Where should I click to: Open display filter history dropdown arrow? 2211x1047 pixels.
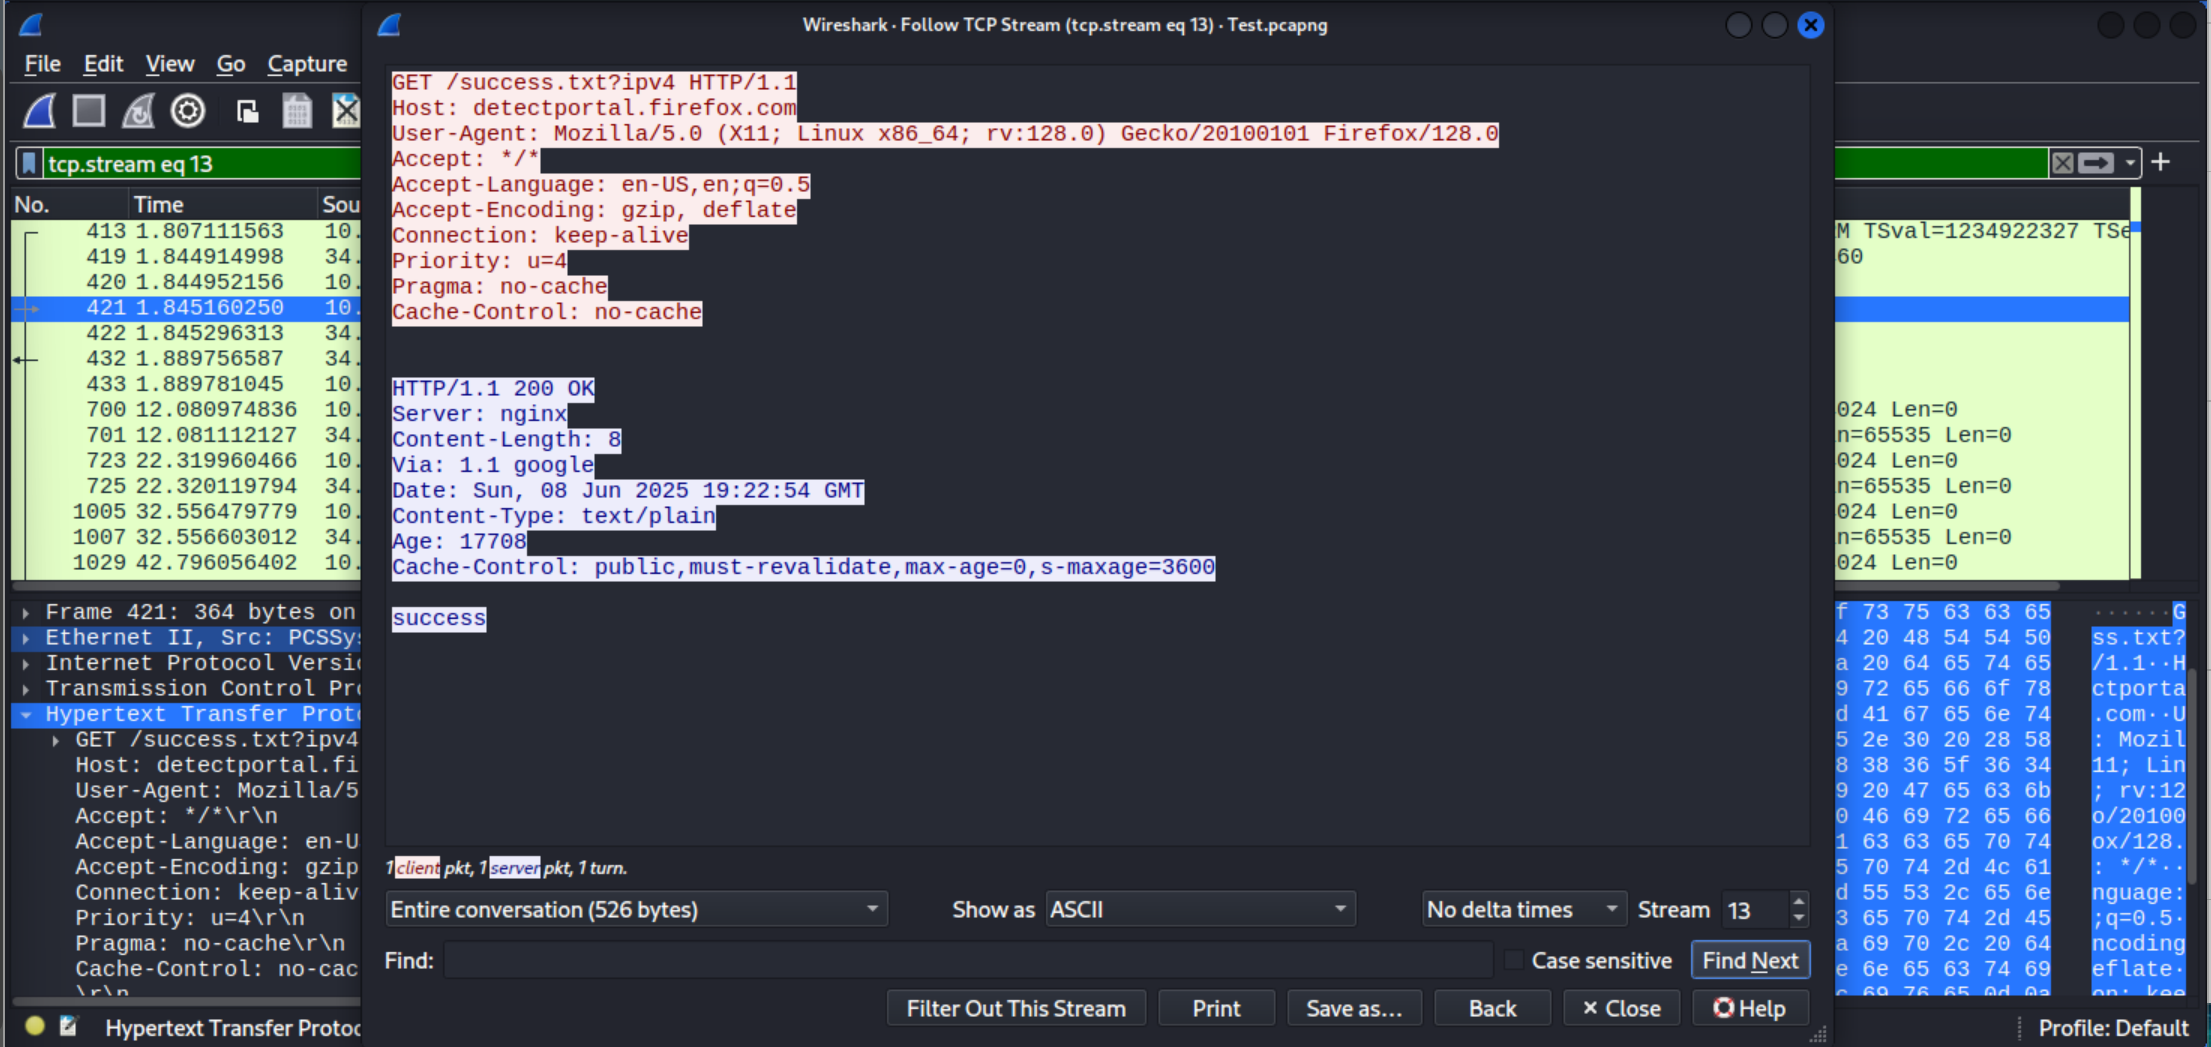click(x=2130, y=163)
